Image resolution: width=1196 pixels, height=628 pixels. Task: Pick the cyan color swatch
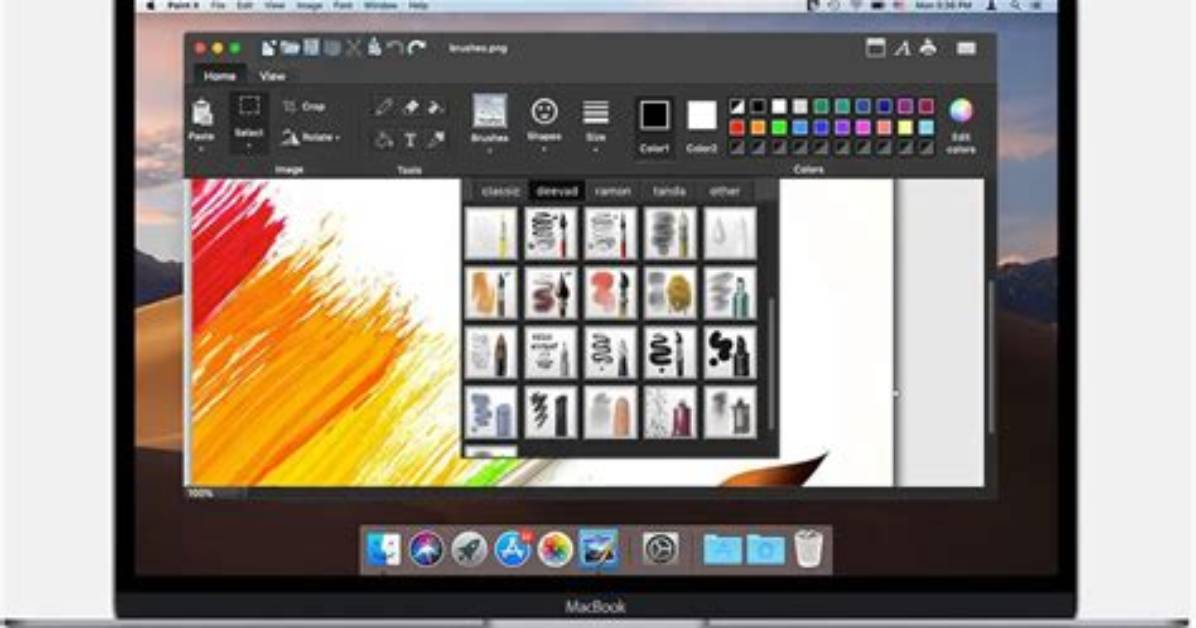[926, 127]
